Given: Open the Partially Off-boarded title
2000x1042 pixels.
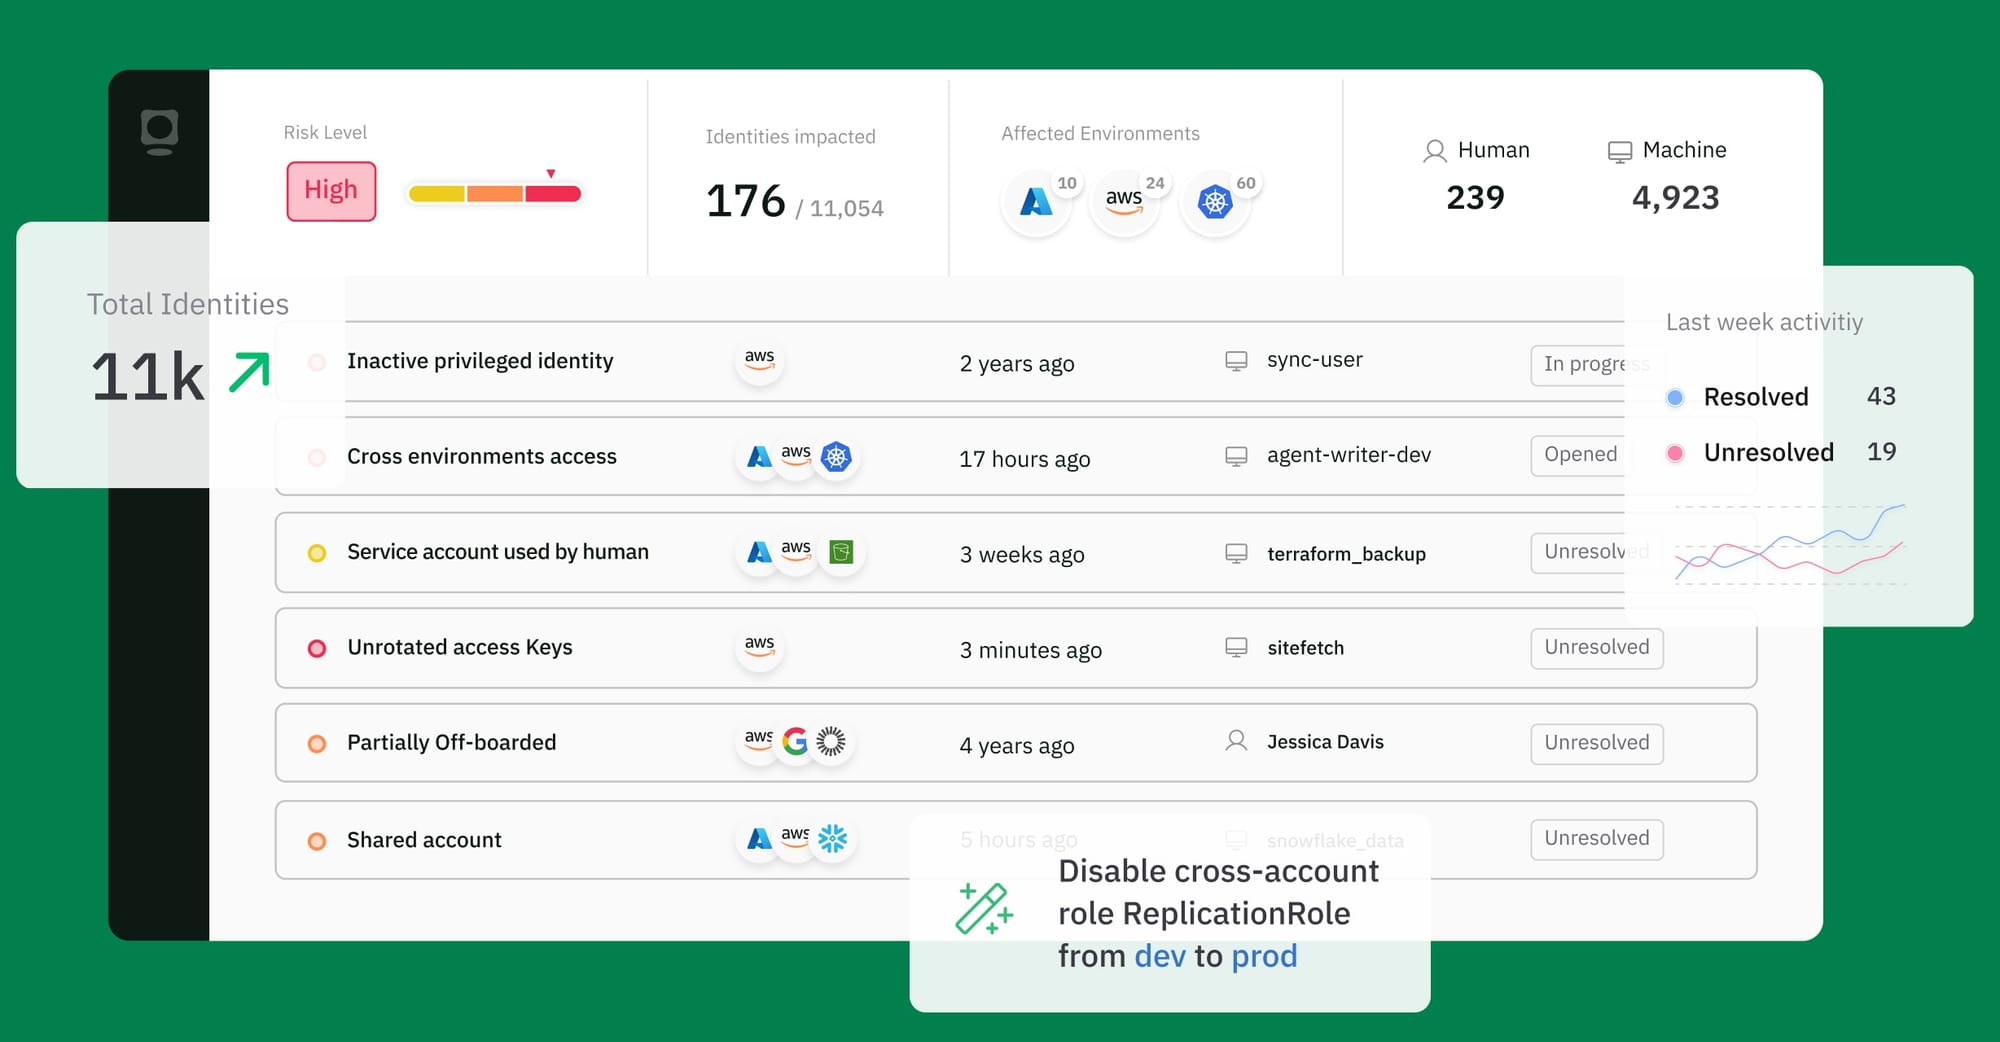Looking at the screenshot, I should [452, 743].
